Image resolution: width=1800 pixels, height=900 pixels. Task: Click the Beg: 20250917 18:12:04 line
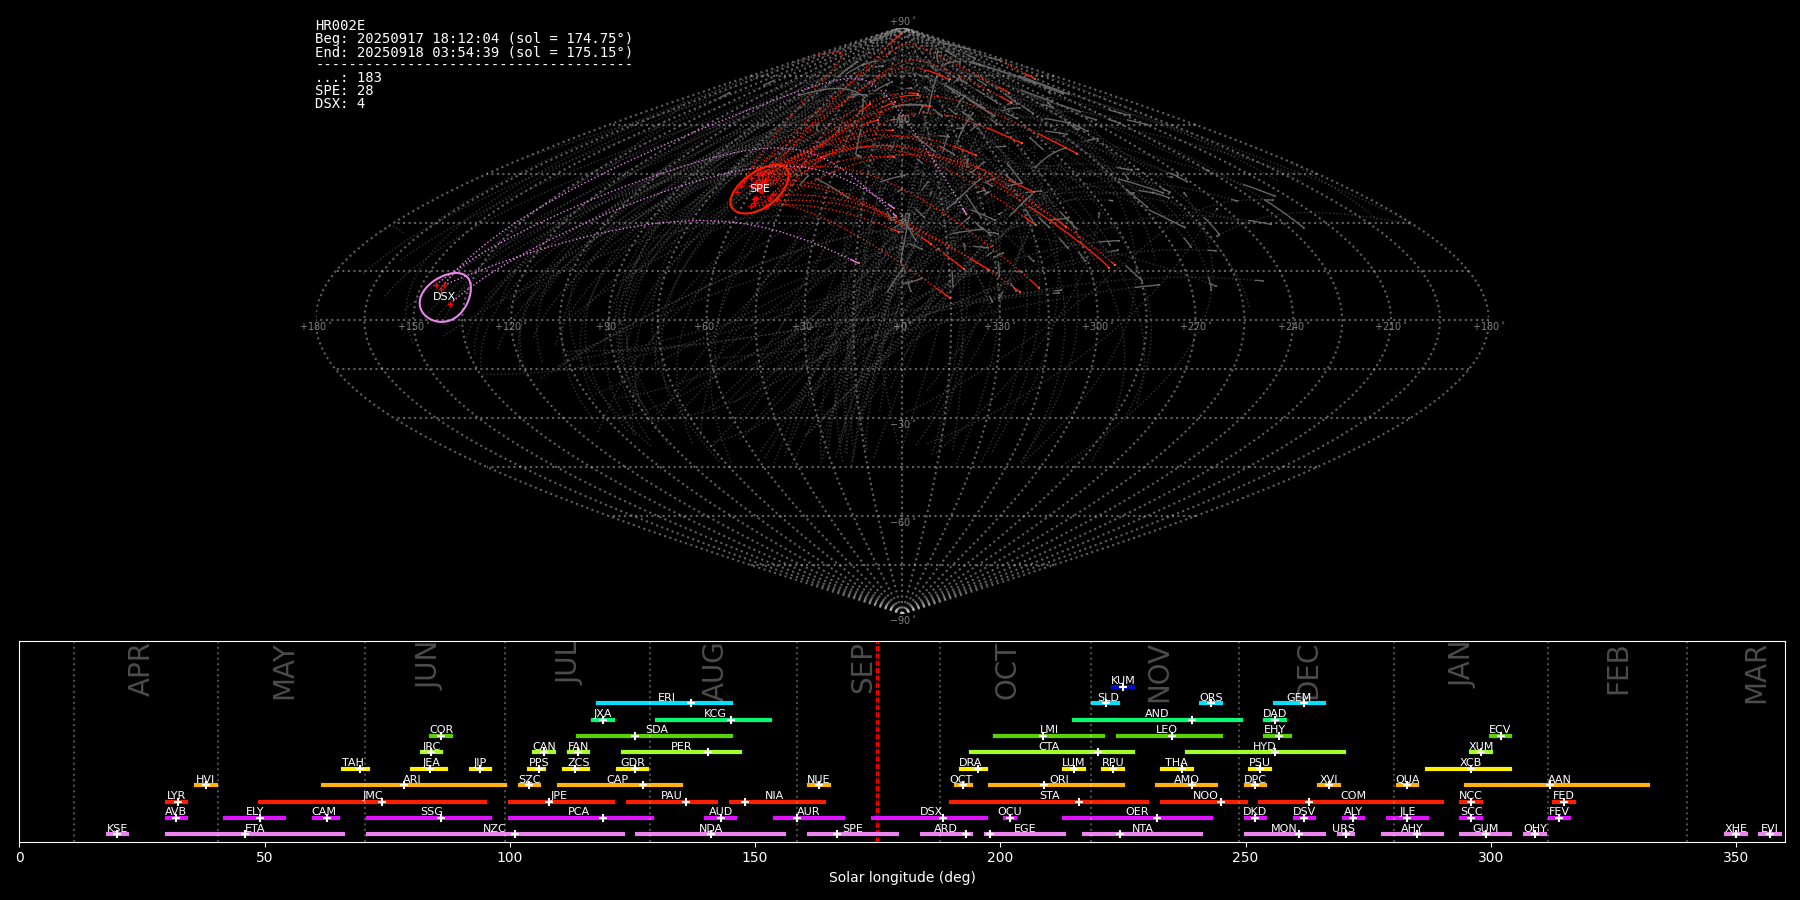pyautogui.click(x=474, y=39)
